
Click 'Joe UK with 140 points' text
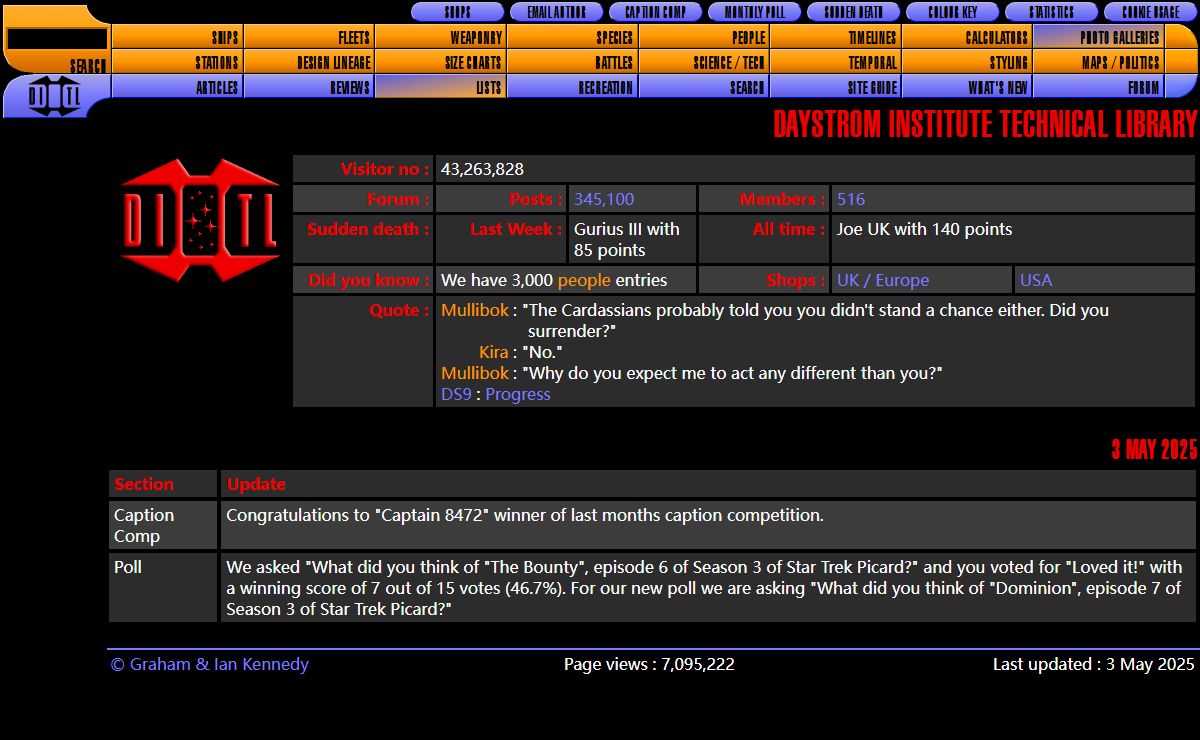tap(925, 229)
